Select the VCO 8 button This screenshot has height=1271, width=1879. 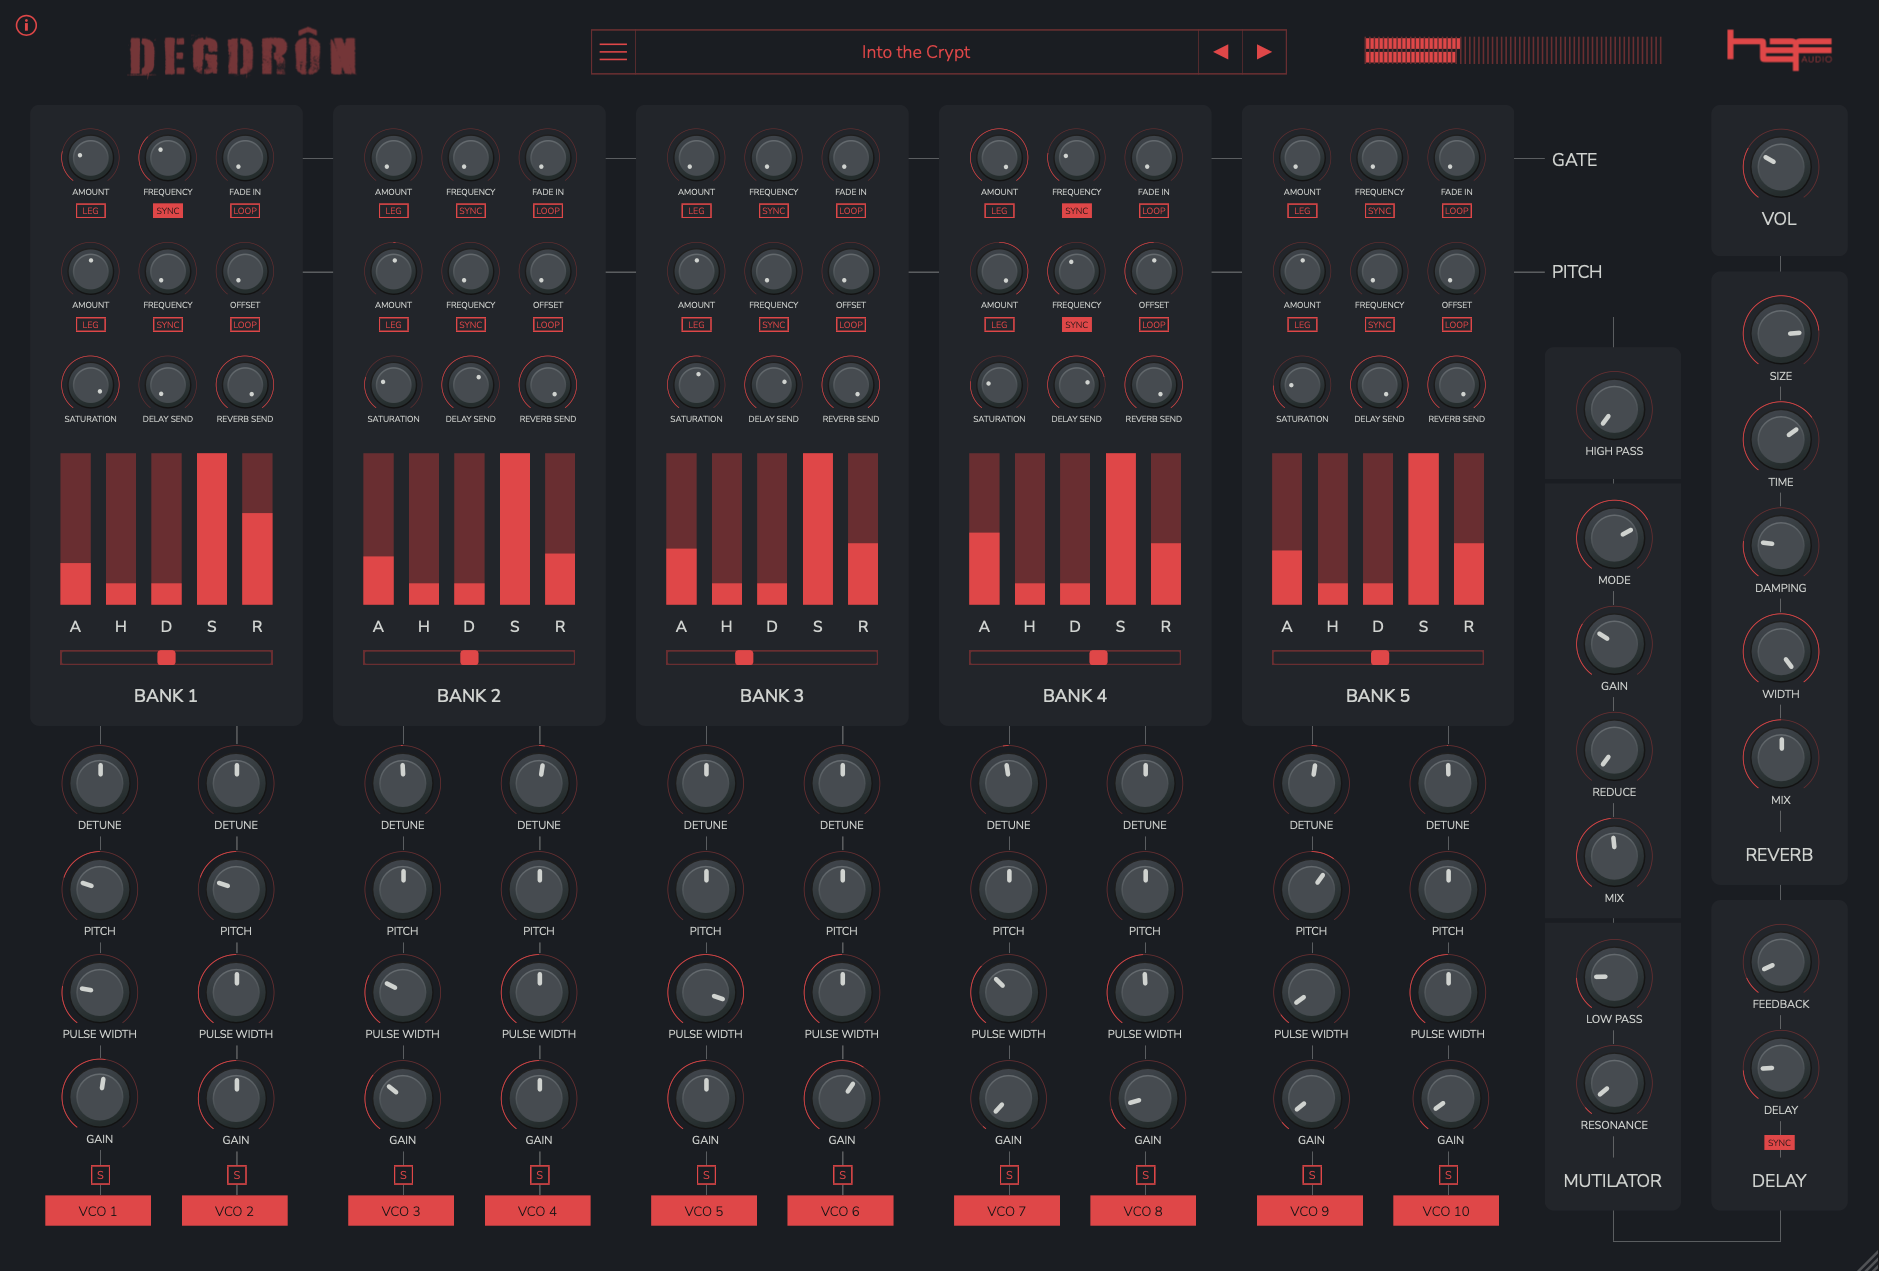(1143, 1211)
